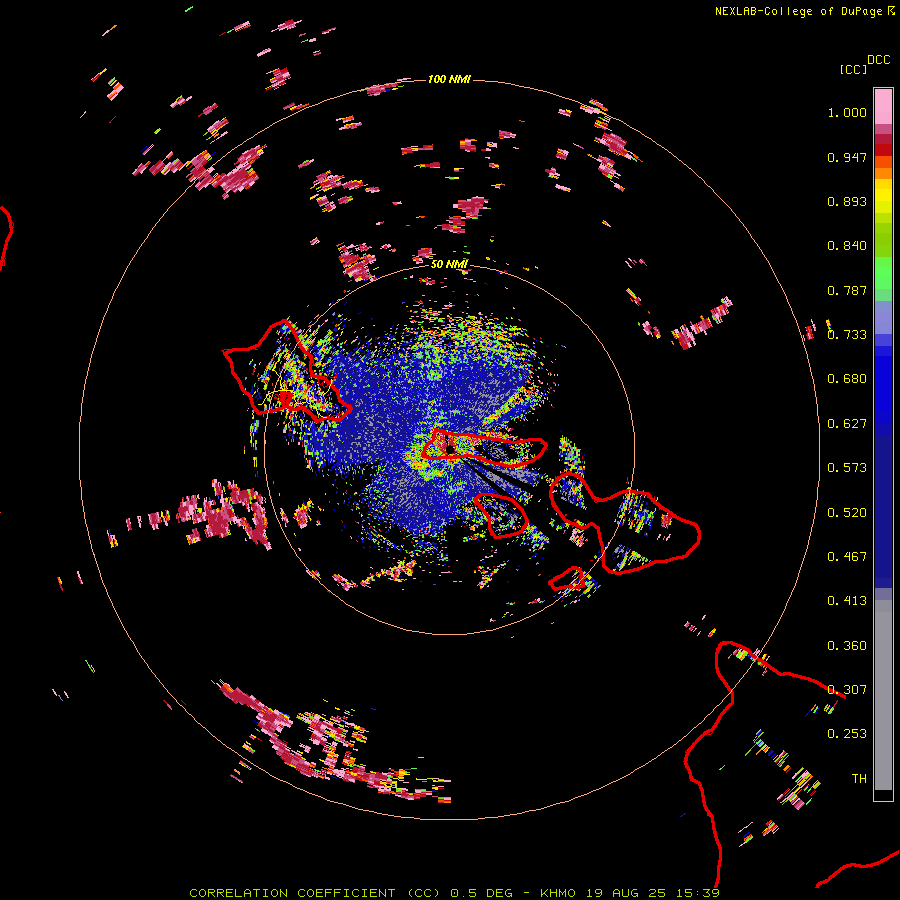The height and width of the screenshot is (900, 900).
Task: Select the 0.627 scale value
Action: 847,424
